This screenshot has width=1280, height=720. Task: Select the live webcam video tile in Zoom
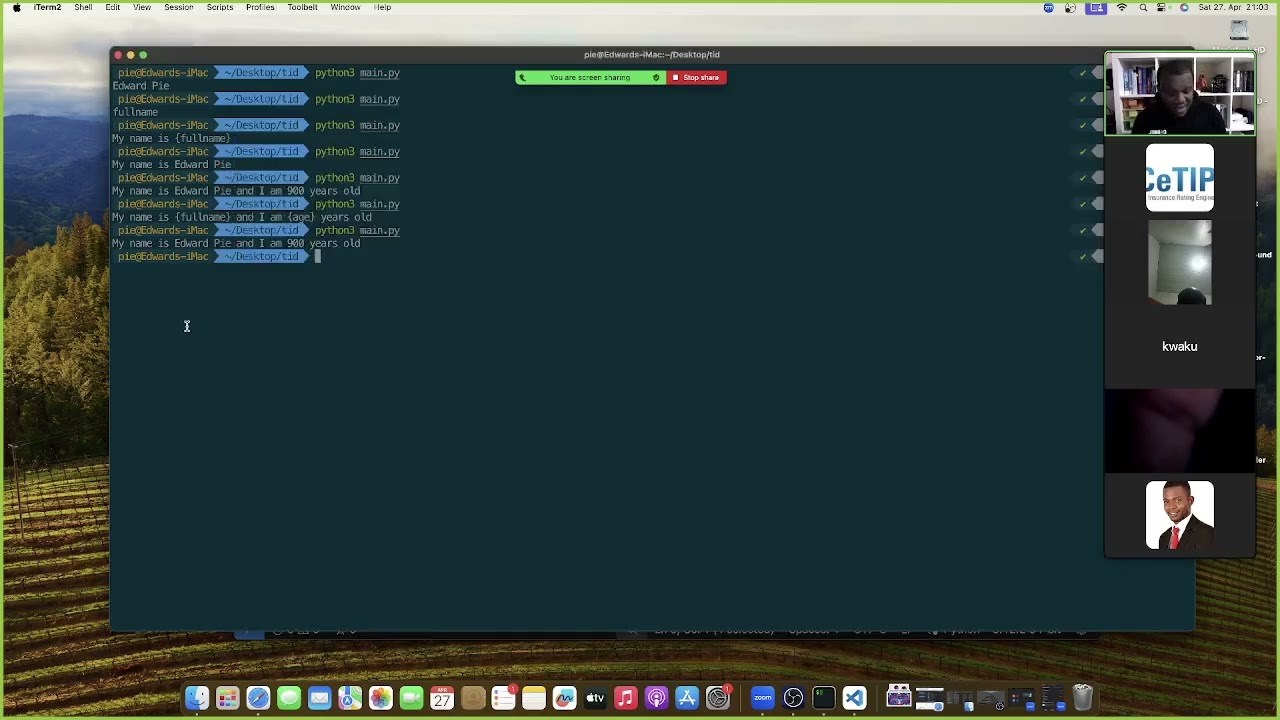1180,94
